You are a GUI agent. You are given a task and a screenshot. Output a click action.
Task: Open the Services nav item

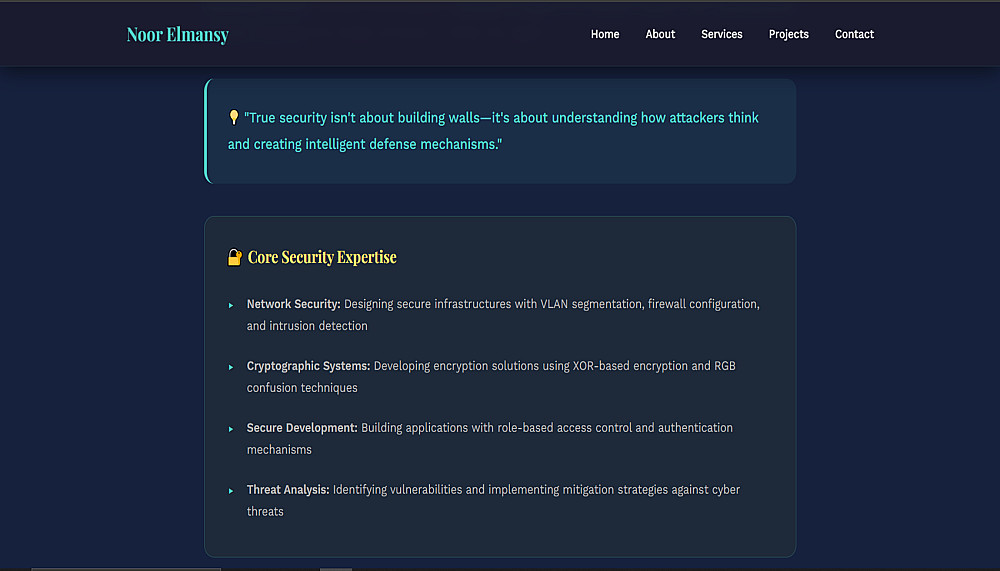click(721, 34)
